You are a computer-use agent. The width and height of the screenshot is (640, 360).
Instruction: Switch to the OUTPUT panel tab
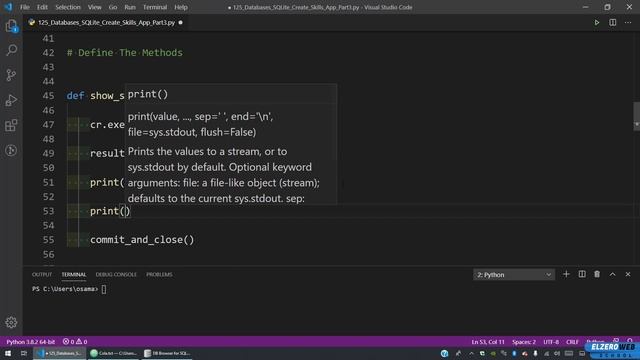pyautogui.click(x=42, y=274)
